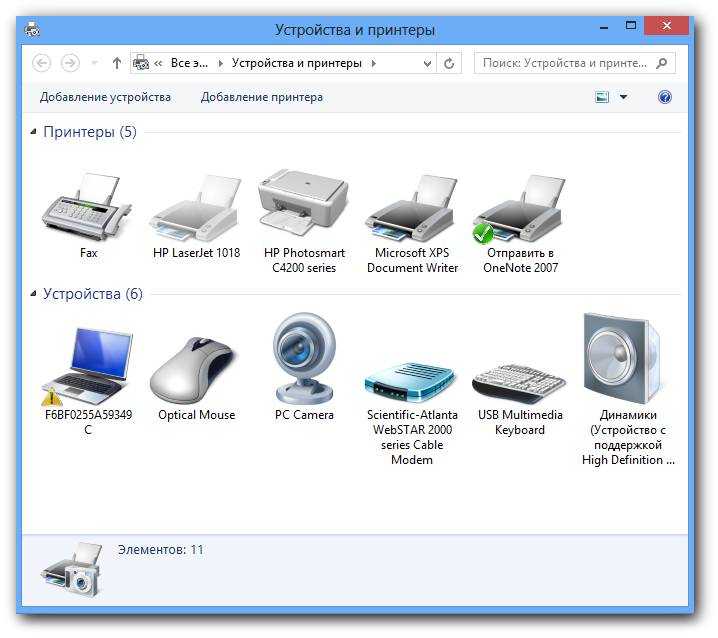Select the Optical Mouse device
This screenshot has height=638, width=718.
point(195,370)
